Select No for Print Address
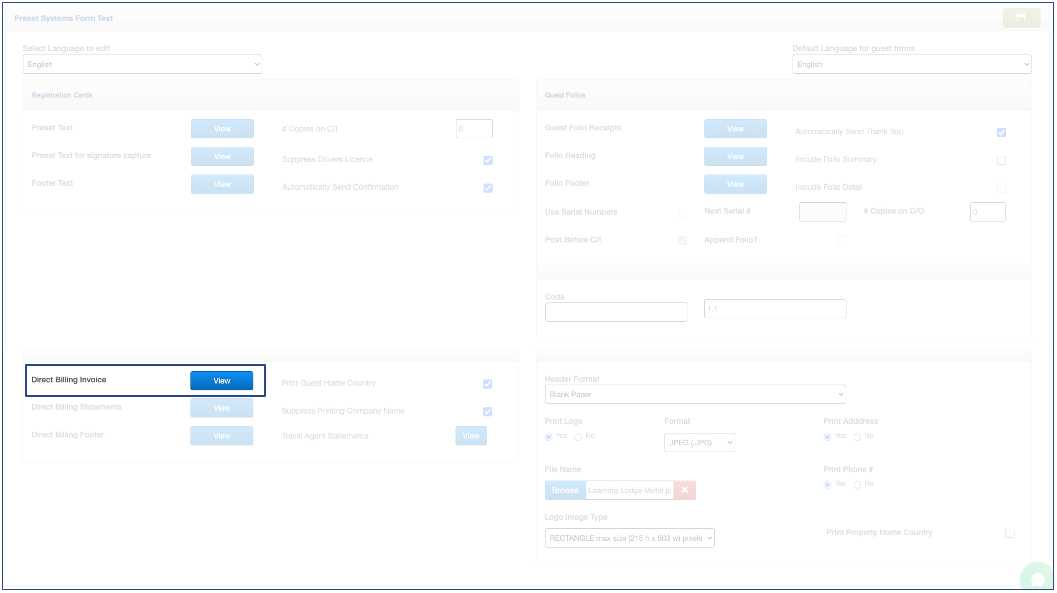This screenshot has height=593, width=1057. pos(857,437)
